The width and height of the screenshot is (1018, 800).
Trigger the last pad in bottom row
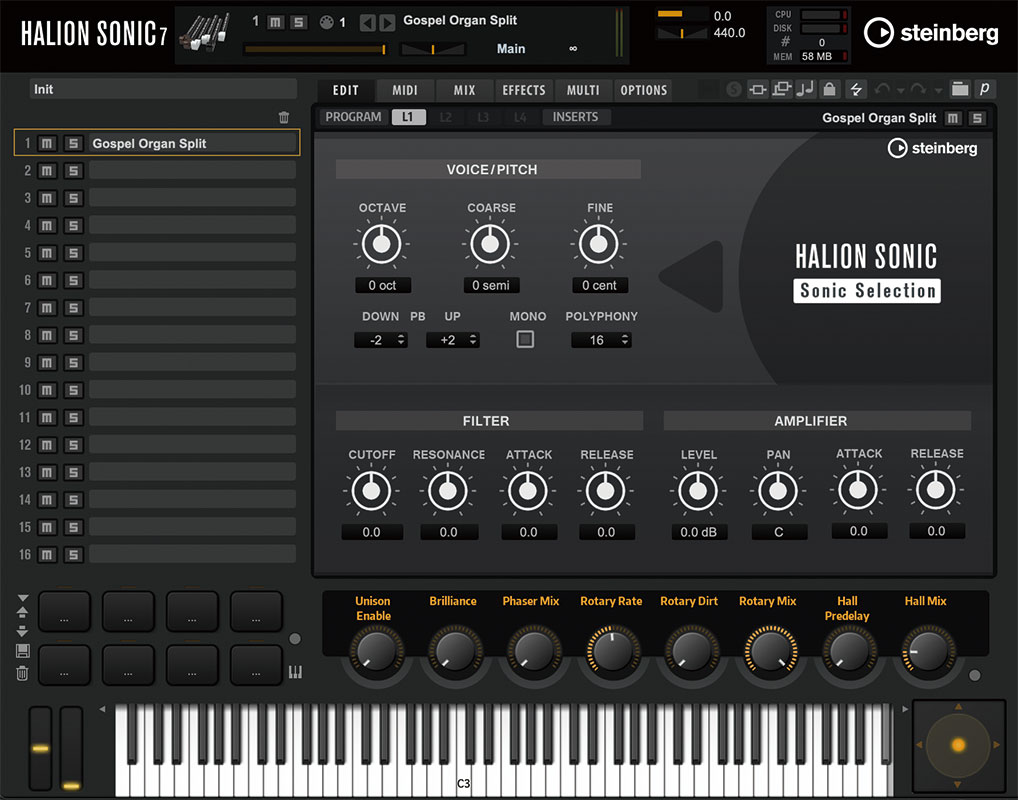(256, 664)
